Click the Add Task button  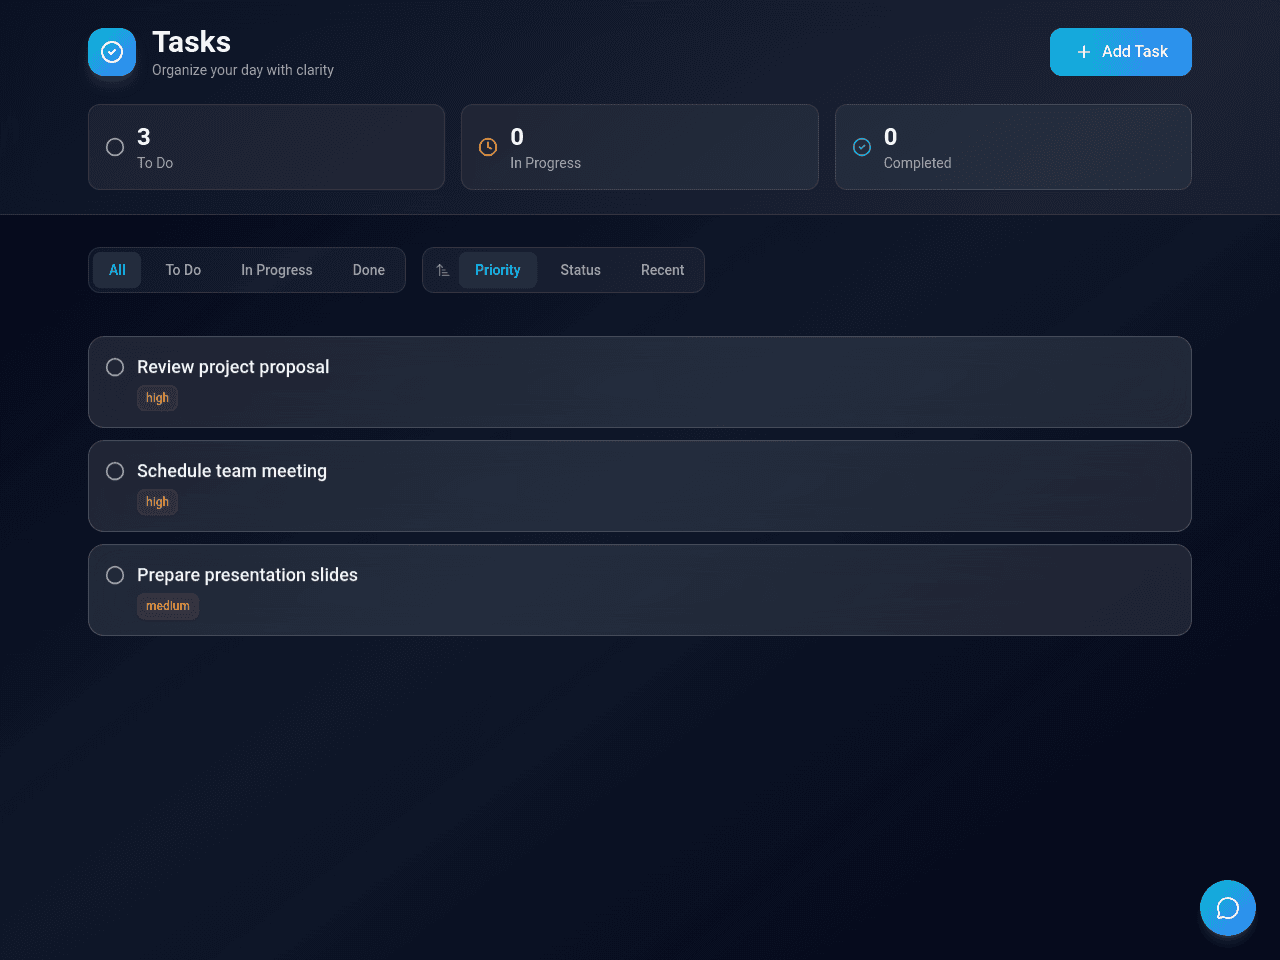pos(1121,52)
